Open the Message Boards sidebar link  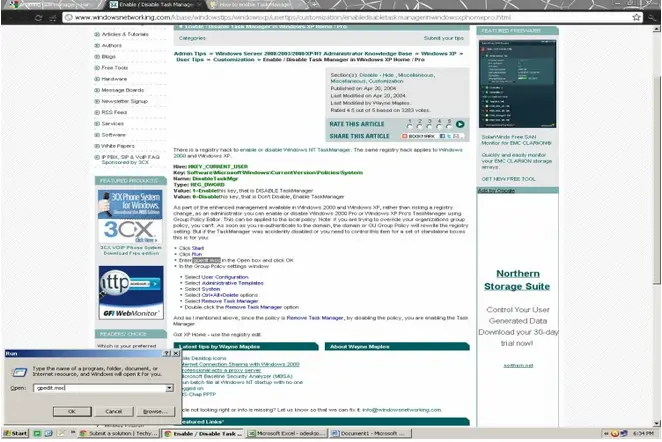click(x=122, y=90)
